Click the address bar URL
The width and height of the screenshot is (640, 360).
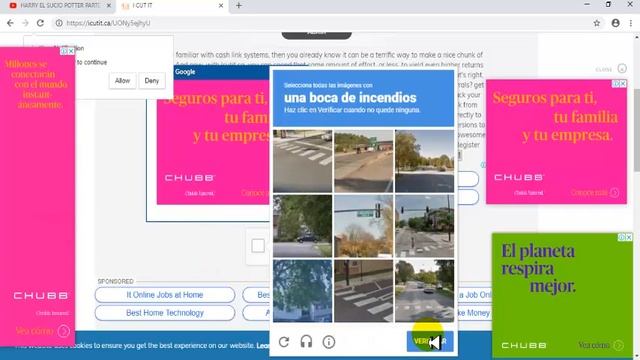[108, 23]
